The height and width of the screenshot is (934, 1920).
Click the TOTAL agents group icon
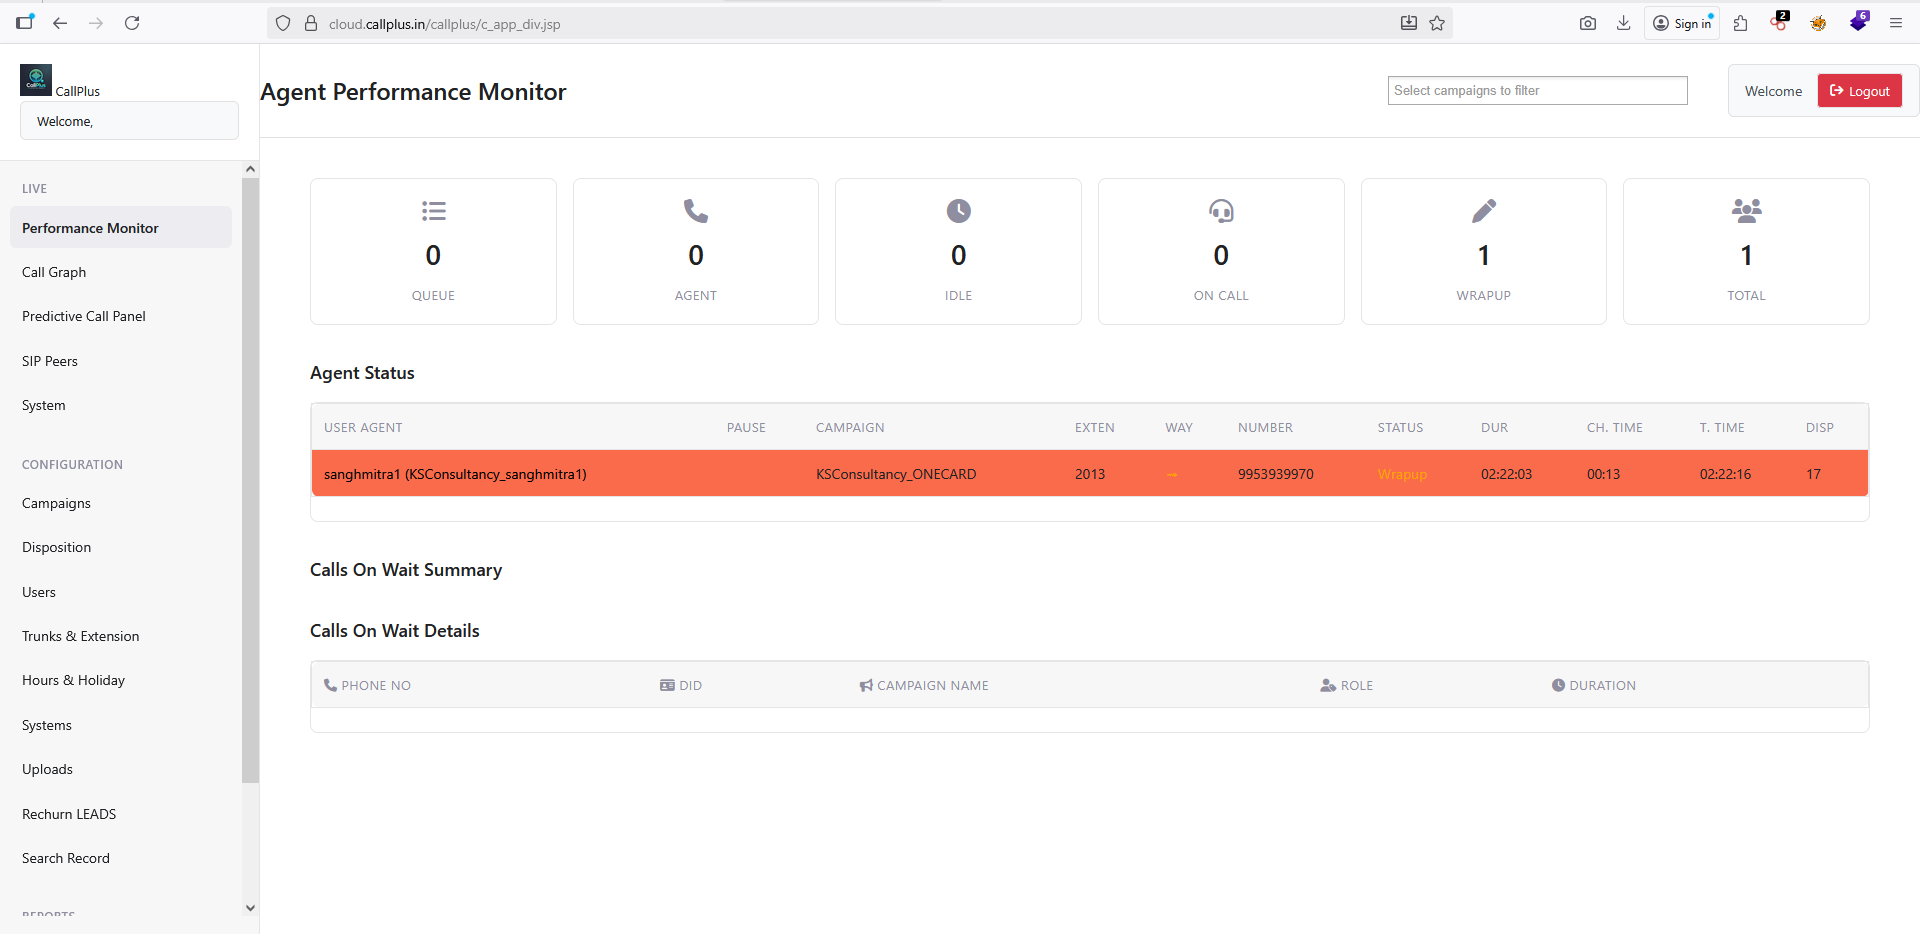click(x=1746, y=211)
